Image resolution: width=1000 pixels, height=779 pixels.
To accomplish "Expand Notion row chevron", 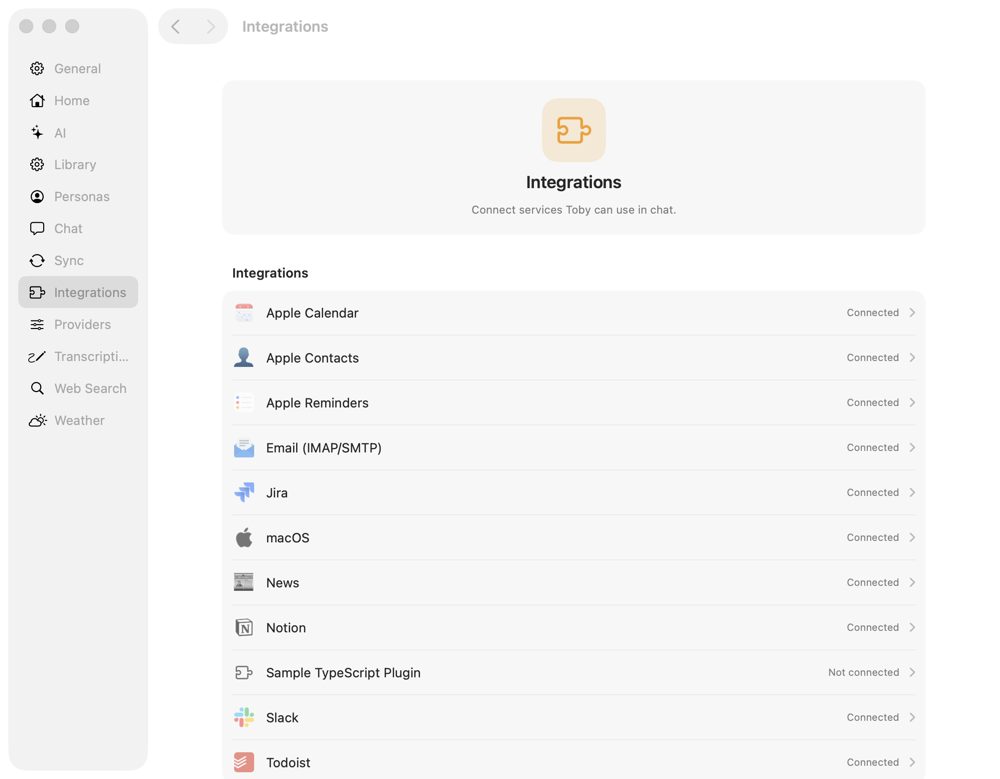I will [912, 627].
